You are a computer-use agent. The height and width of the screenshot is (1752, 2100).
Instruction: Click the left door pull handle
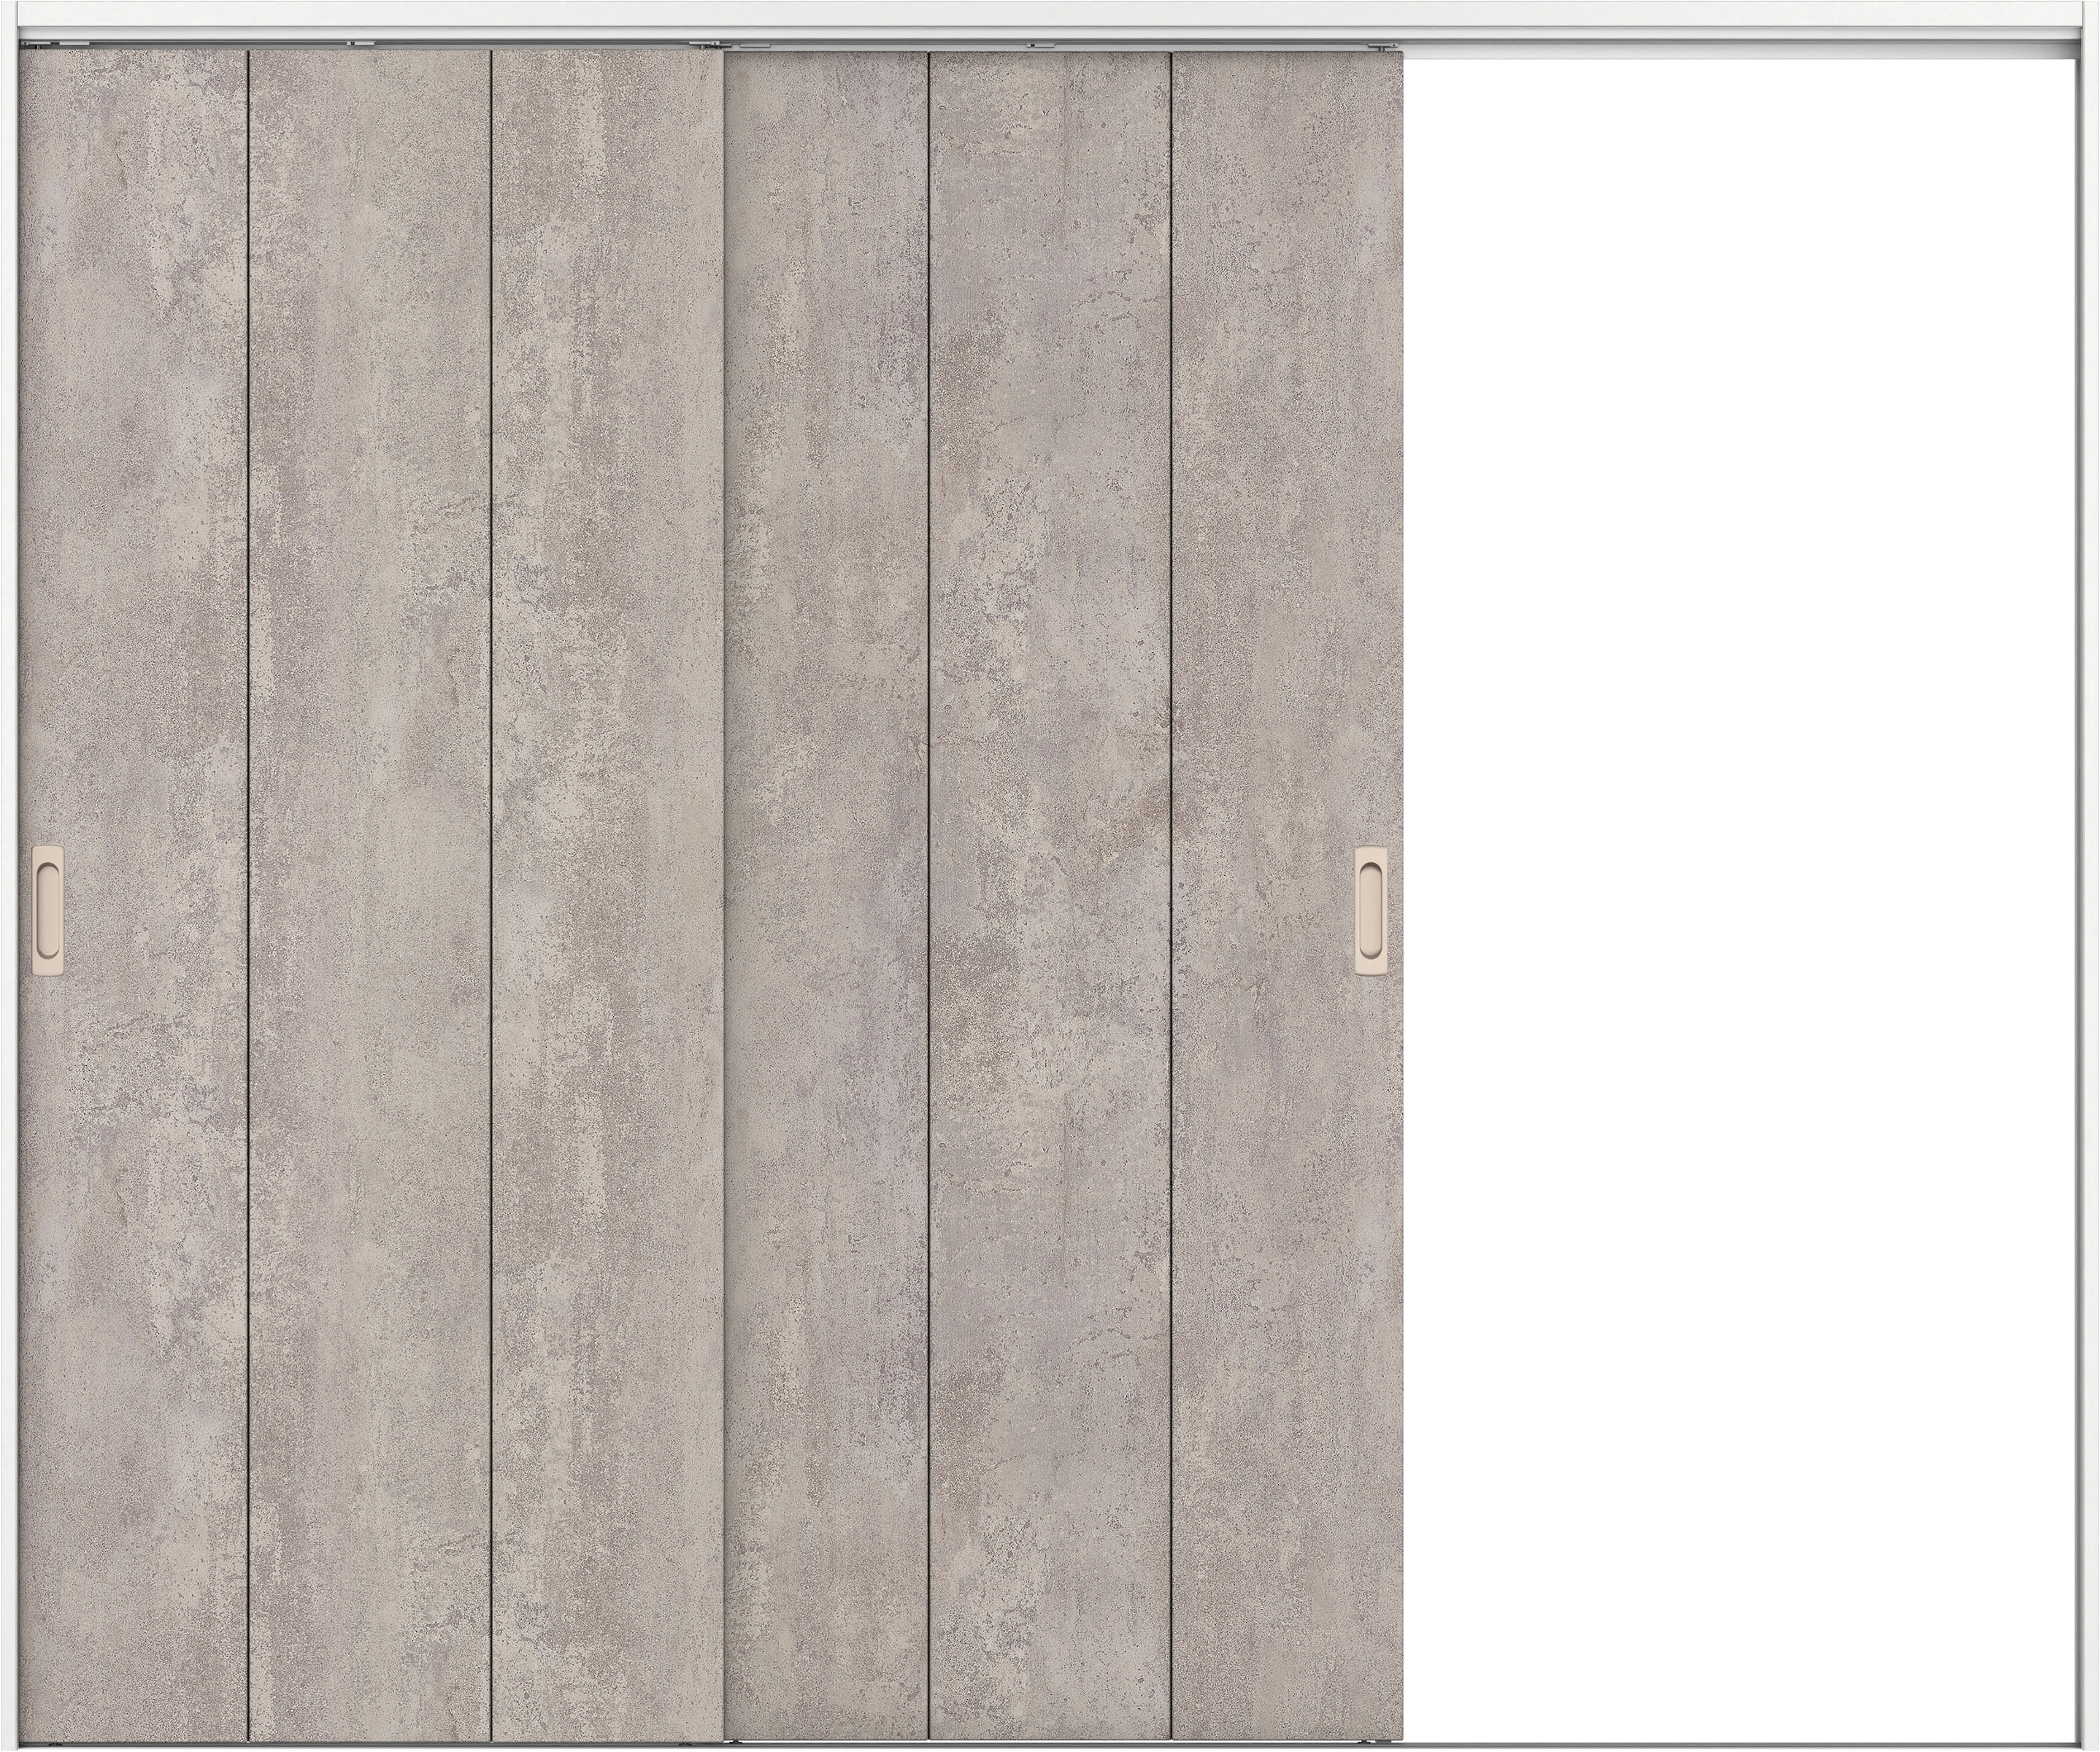(48, 910)
